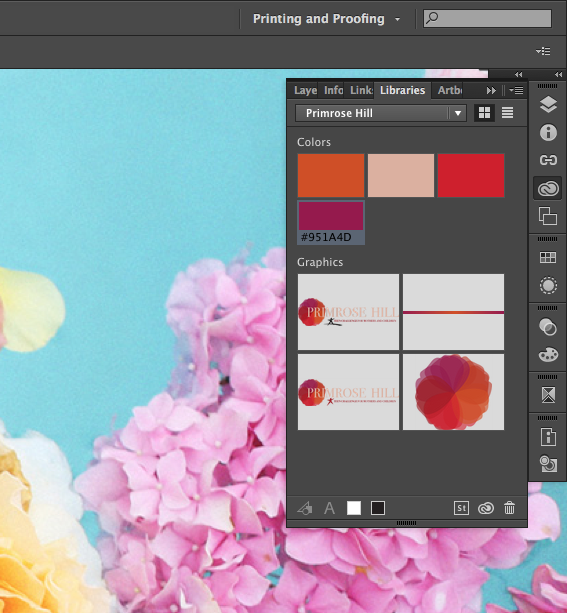Click the Creative Cloud sync status icon
The image size is (567, 613).
point(486,508)
